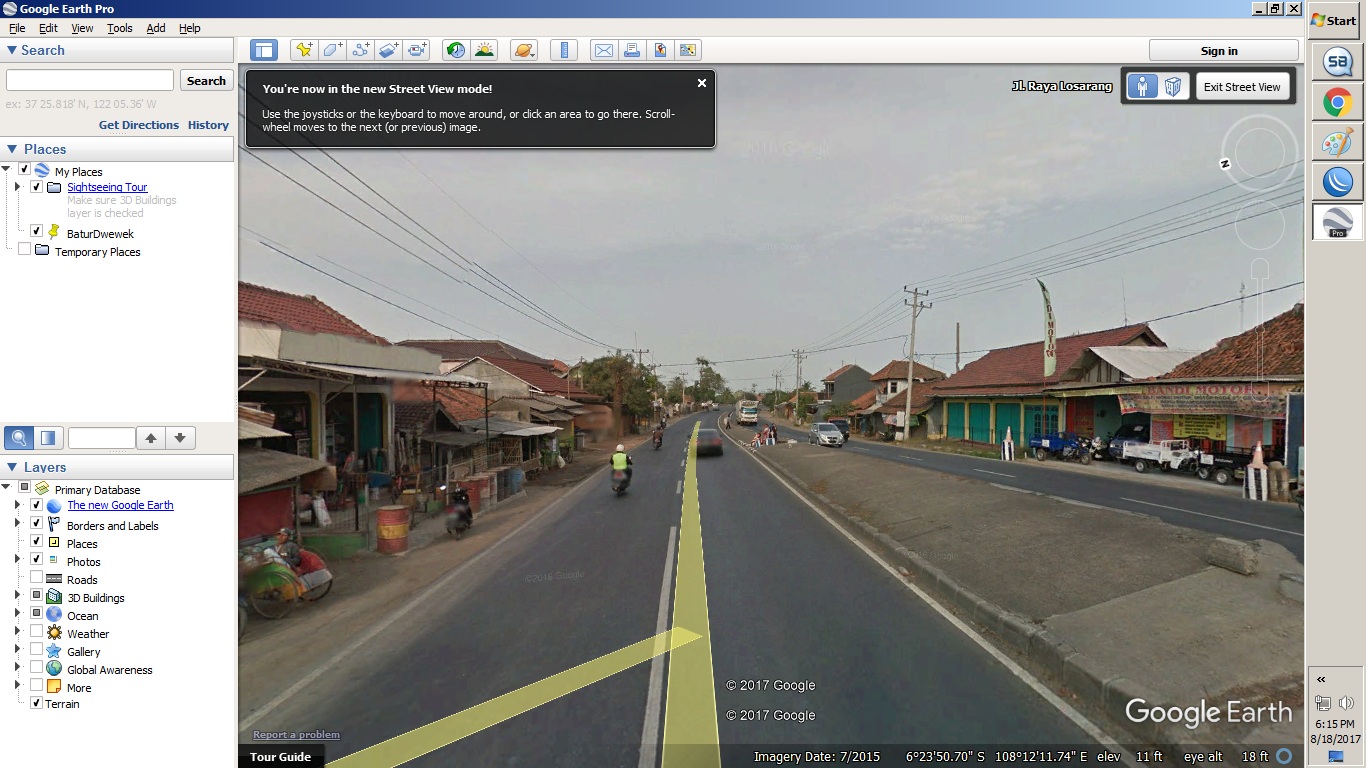This screenshot has width=1366, height=768.
Task: Open the History link
Action: (208, 125)
